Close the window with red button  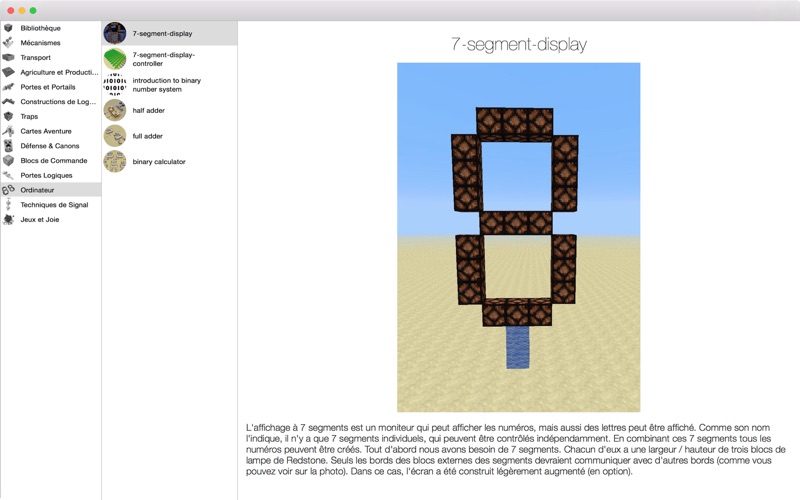tap(10, 10)
